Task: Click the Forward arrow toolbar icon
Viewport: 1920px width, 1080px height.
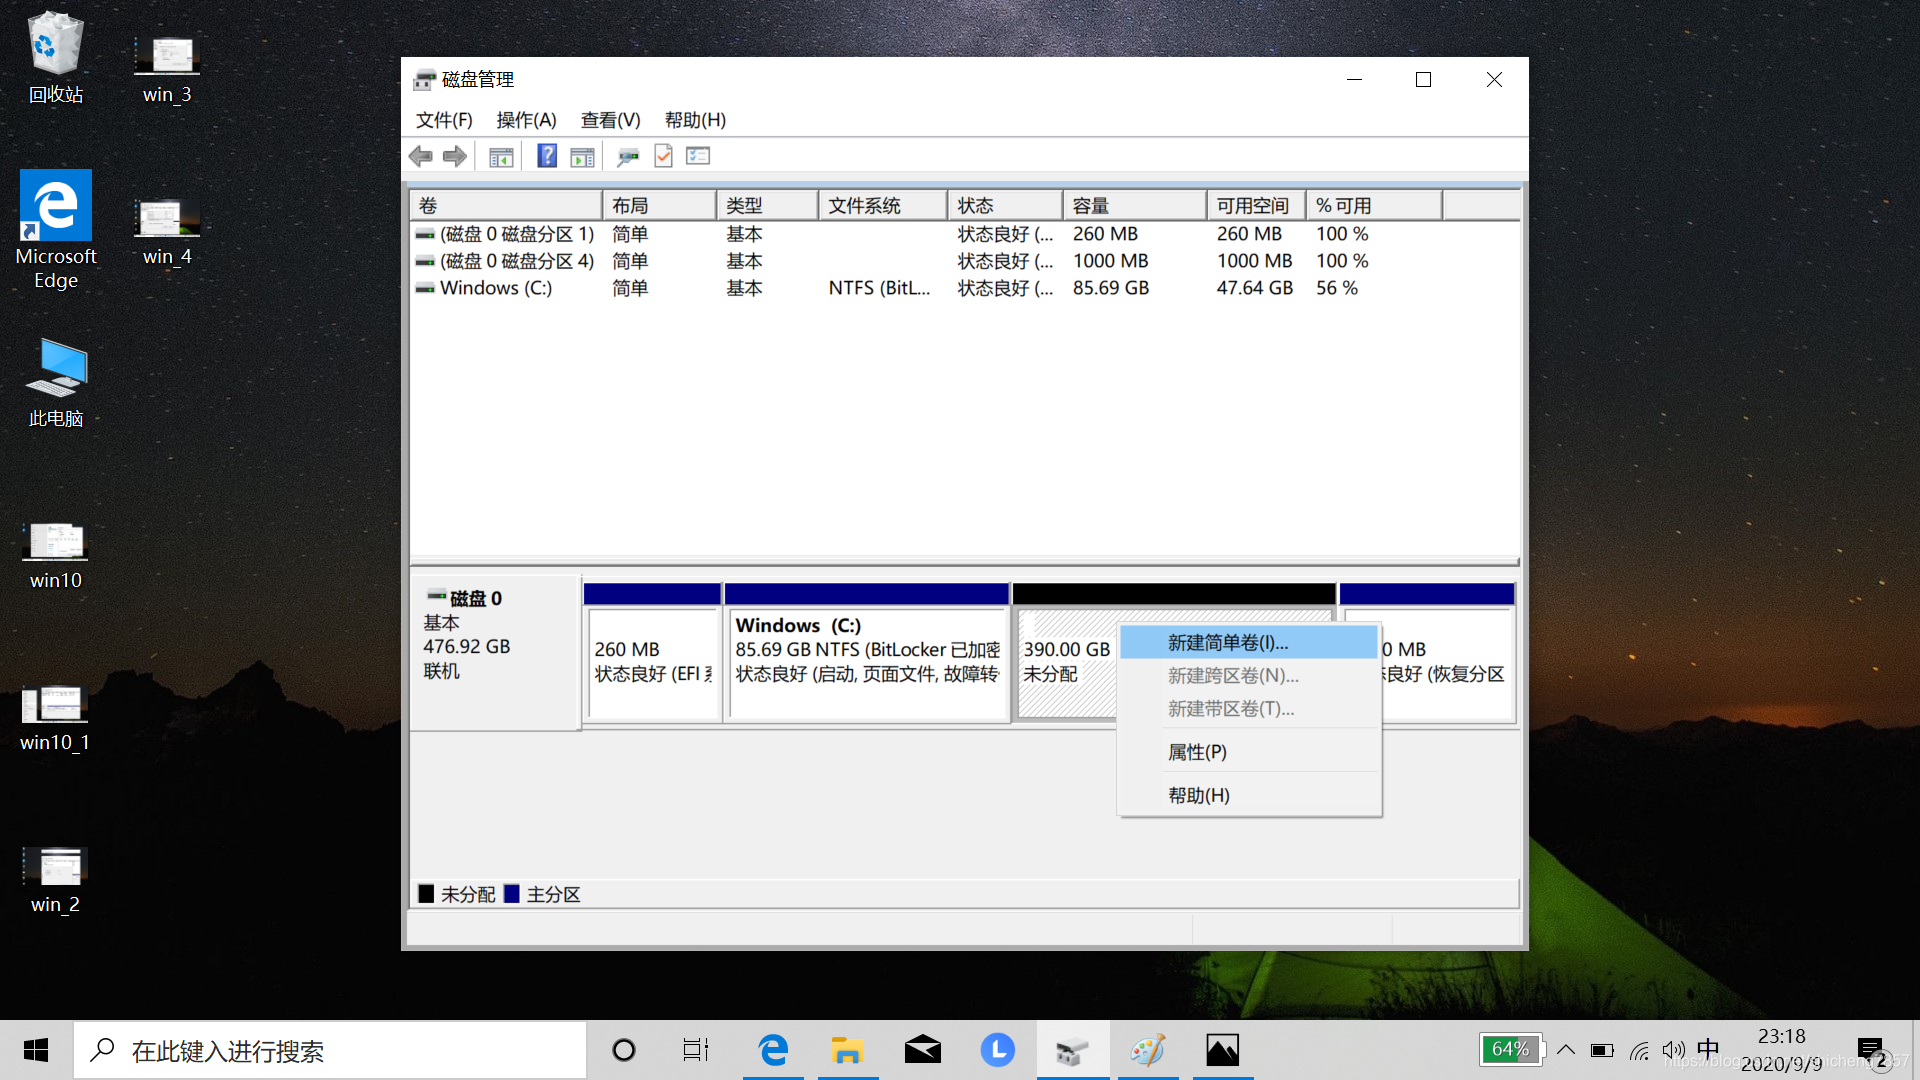Action: 455,156
